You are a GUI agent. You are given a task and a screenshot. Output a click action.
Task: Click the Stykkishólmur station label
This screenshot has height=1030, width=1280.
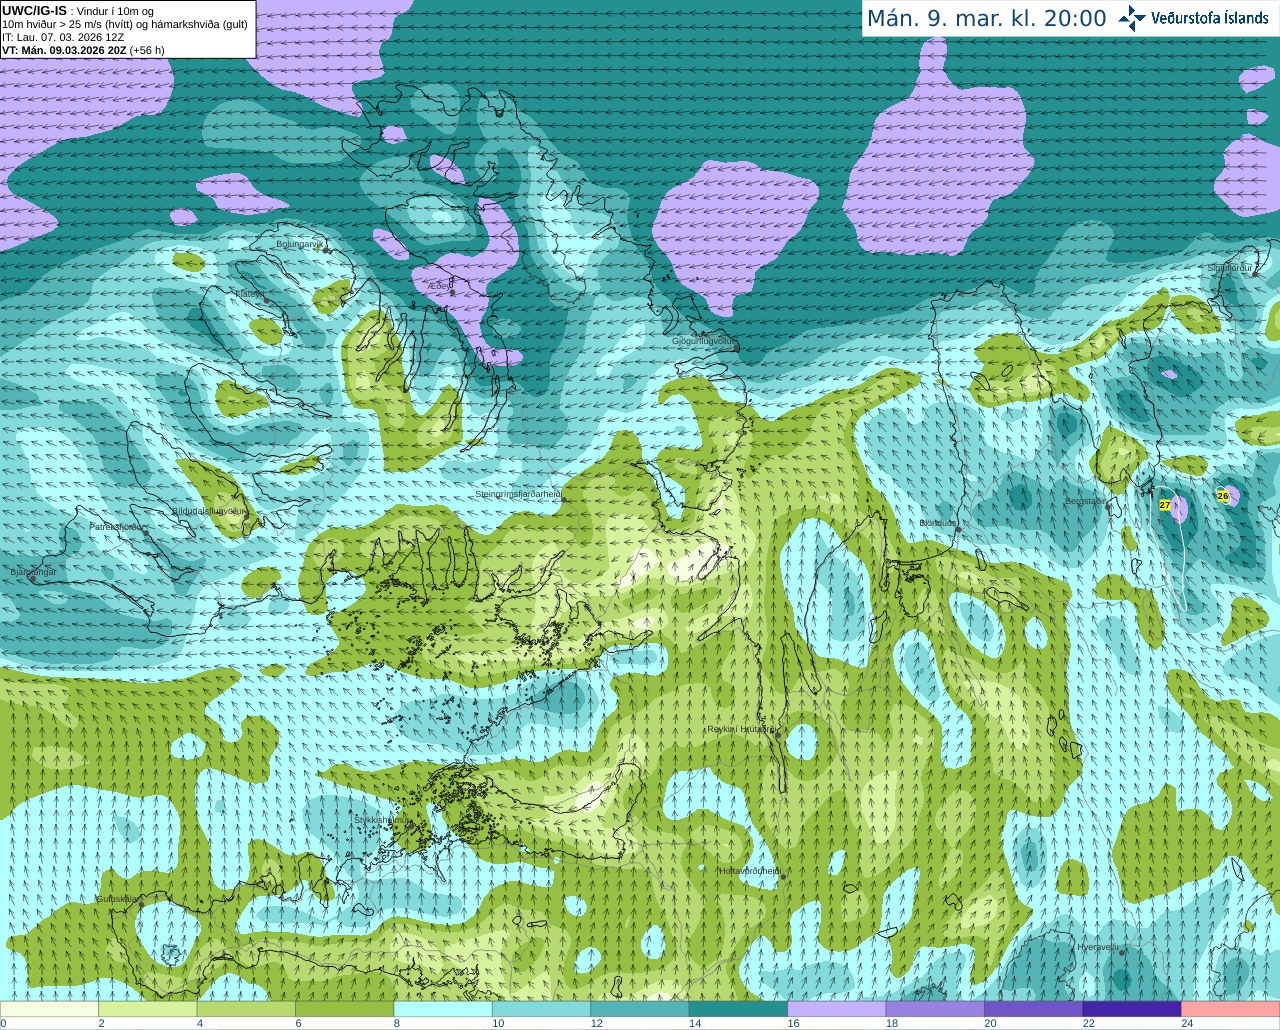pos(381,819)
